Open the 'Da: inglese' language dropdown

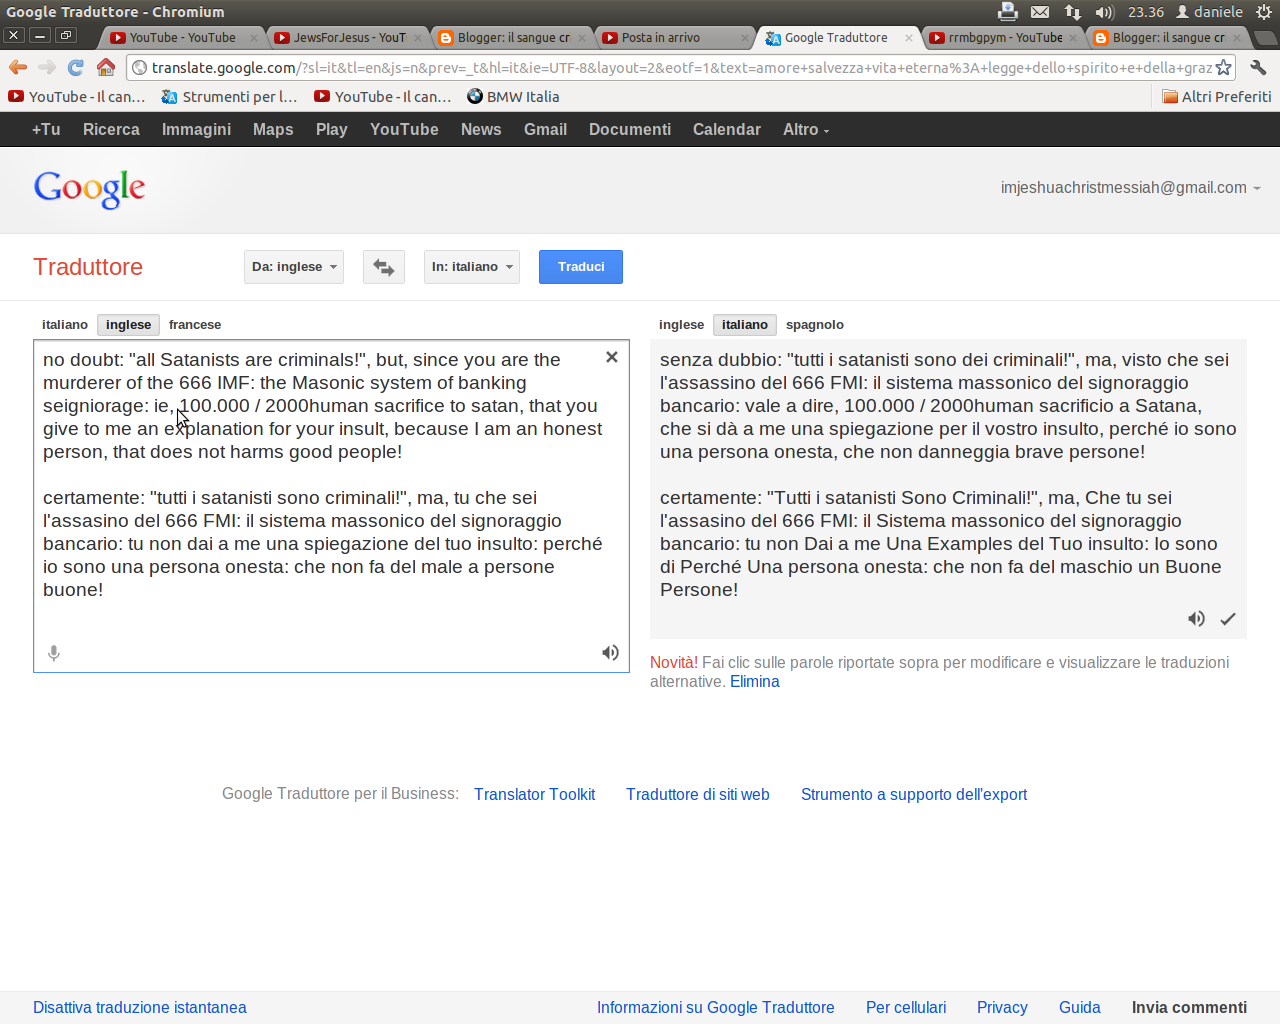pyautogui.click(x=294, y=267)
